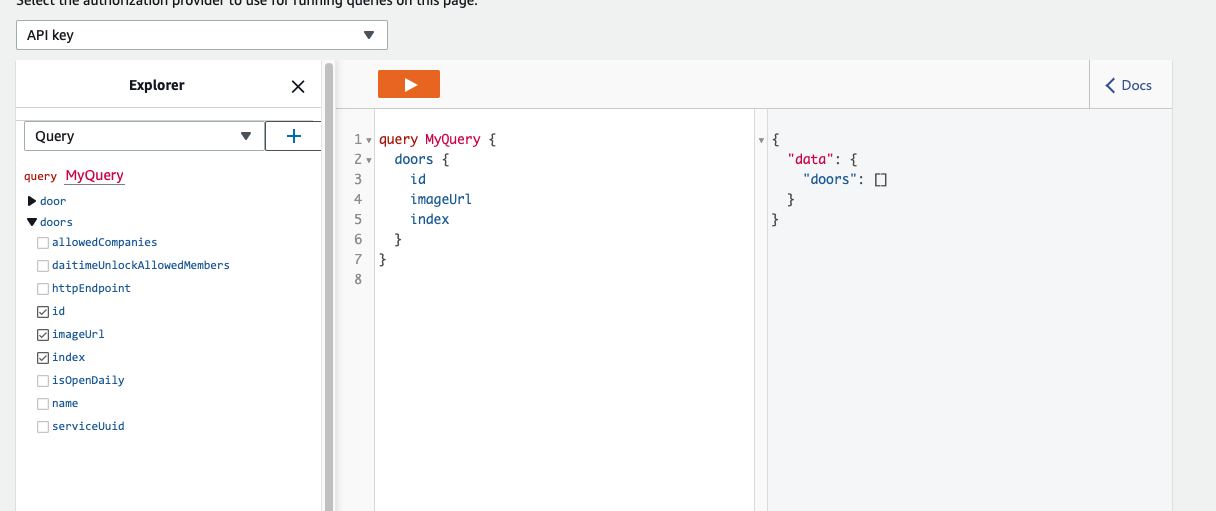Image resolution: width=1216 pixels, height=511 pixels.
Task: Check the isOpenDaily field checkbox
Action: (42, 381)
